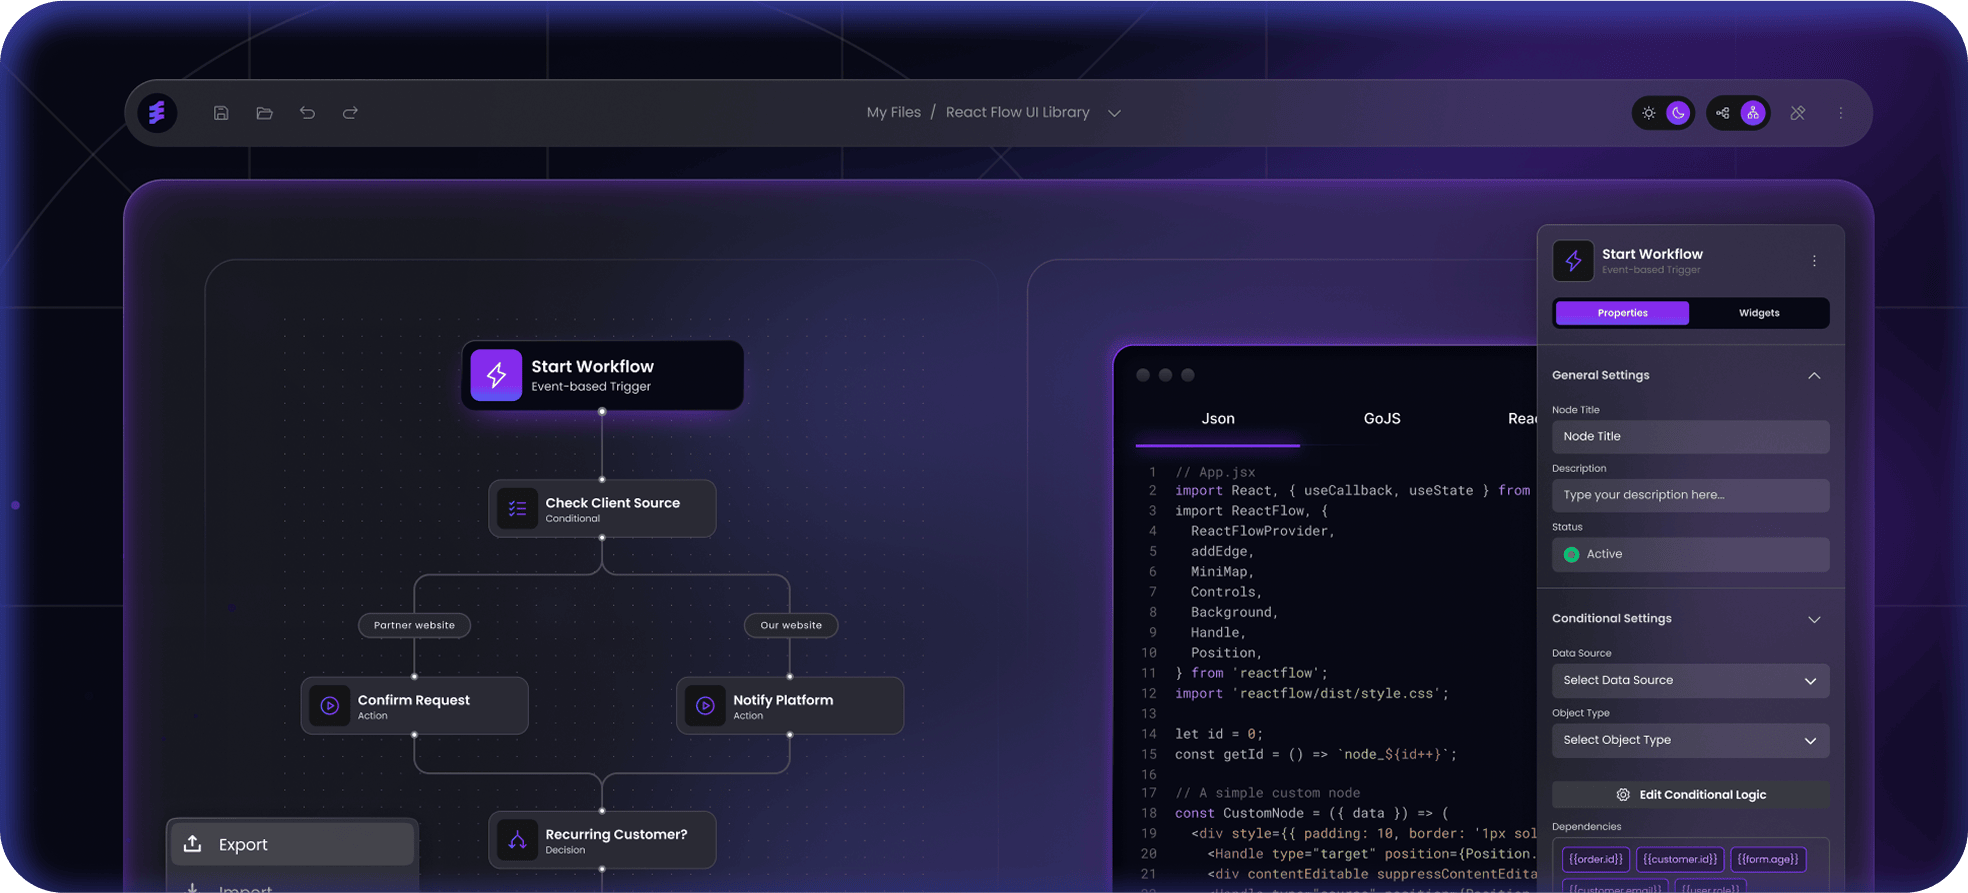Click the Node Title input field
1968x893 pixels.
(1690, 437)
